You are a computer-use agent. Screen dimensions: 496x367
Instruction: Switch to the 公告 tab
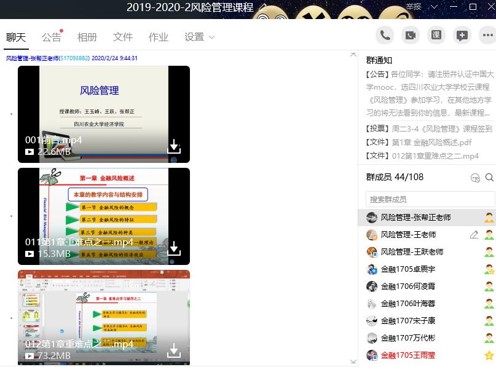[x=52, y=37]
